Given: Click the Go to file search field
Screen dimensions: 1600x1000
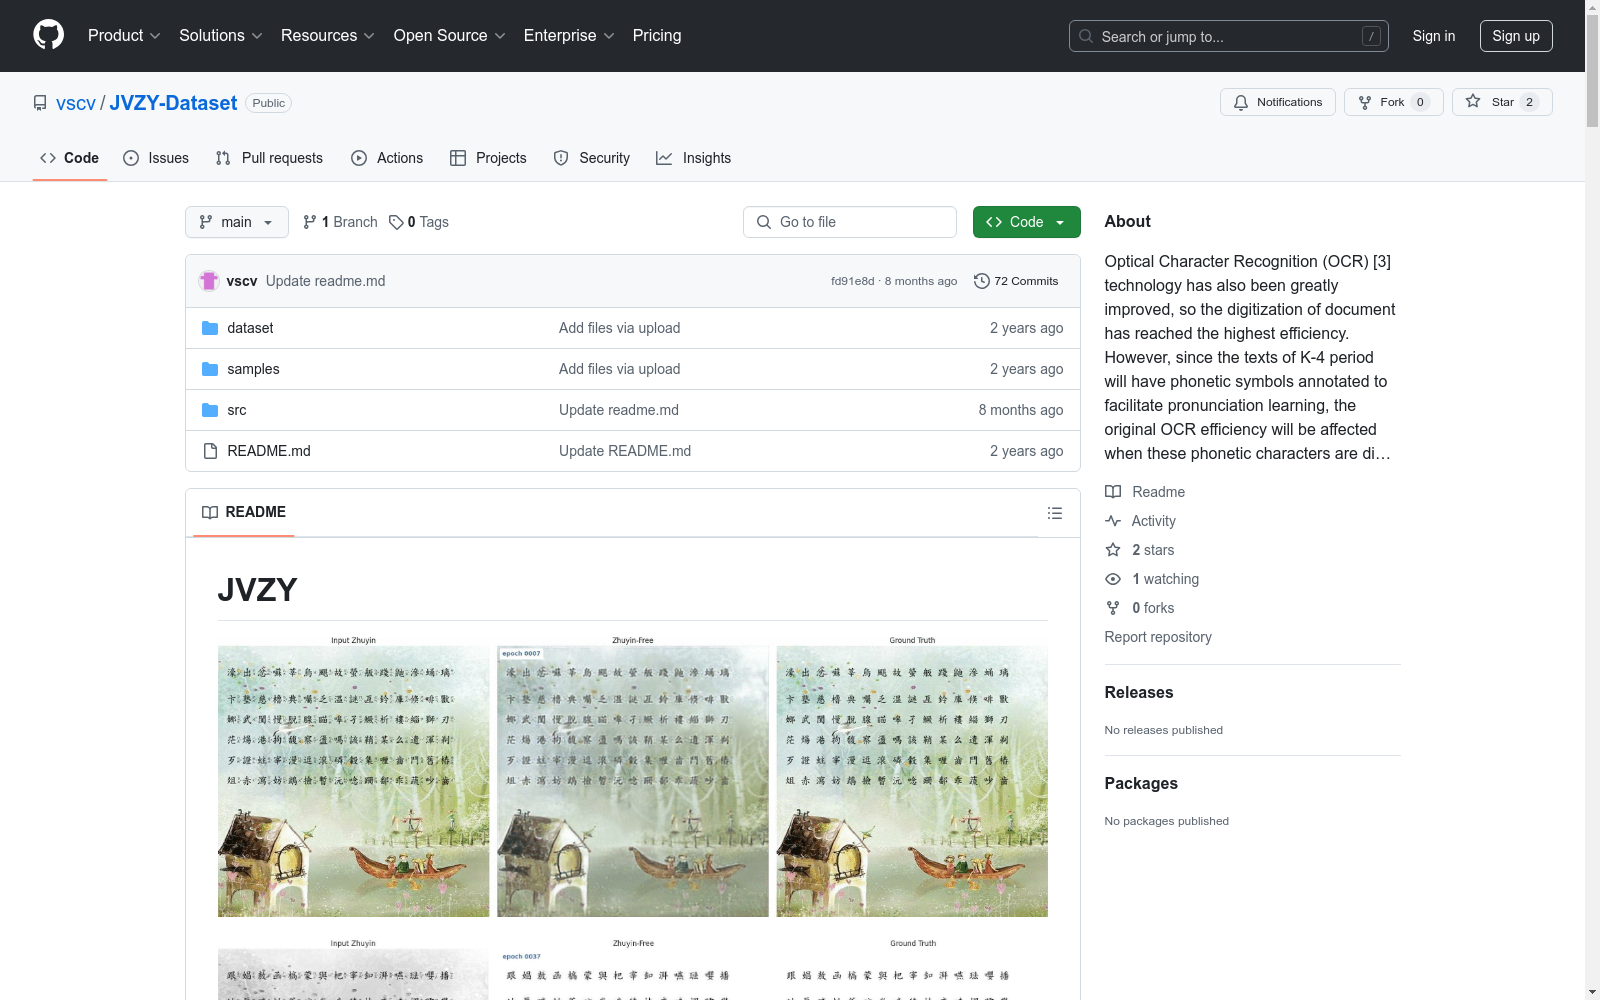Looking at the screenshot, I should point(850,222).
